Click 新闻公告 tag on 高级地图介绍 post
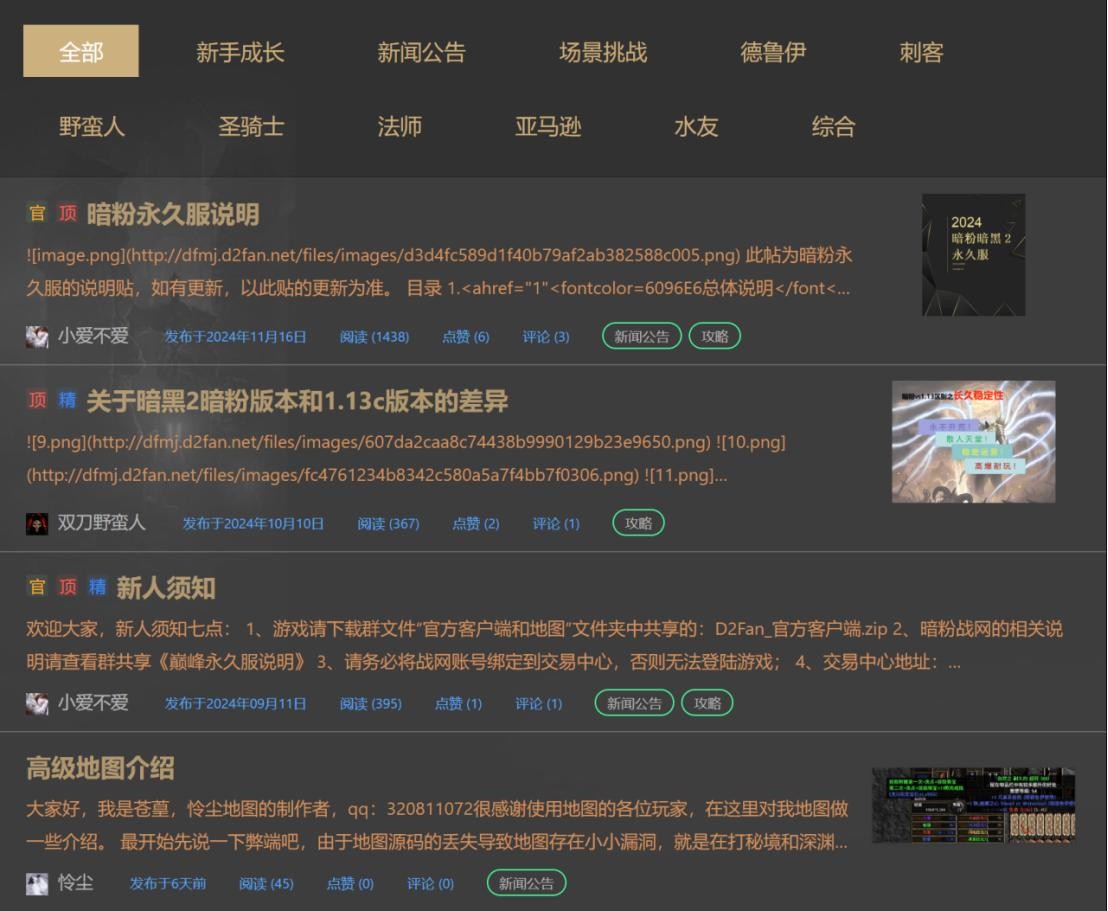The height and width of the screenshot is (911, 1108). (526, 883)
